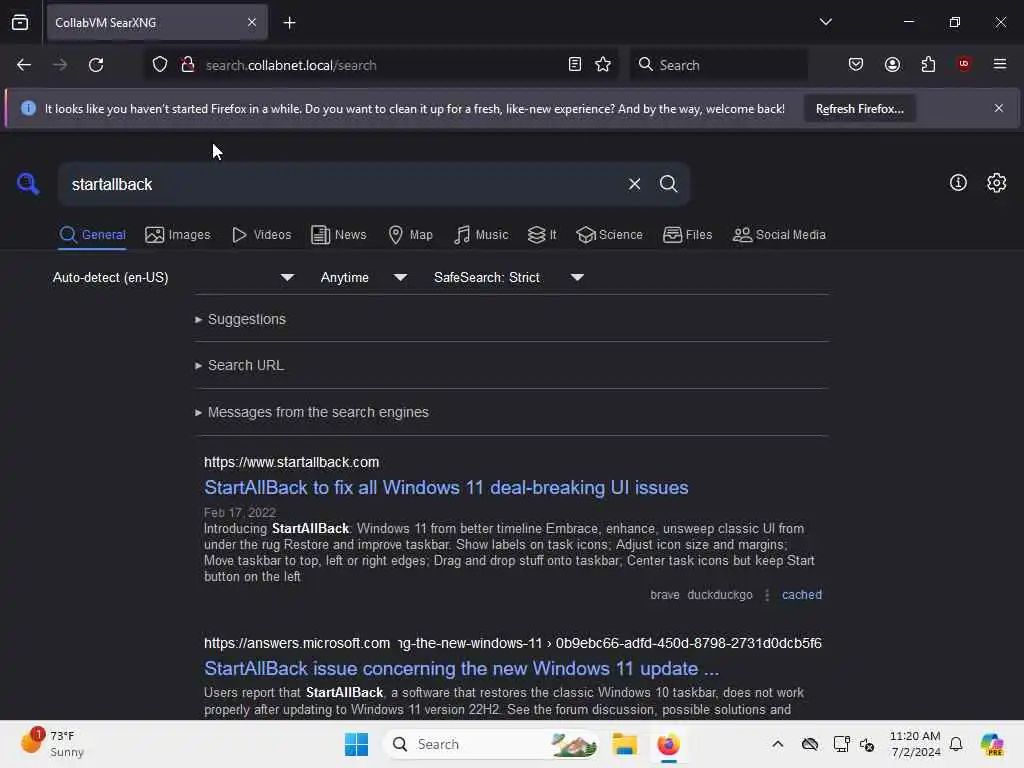Click the startallback search query field

click(x=343, y=184)
